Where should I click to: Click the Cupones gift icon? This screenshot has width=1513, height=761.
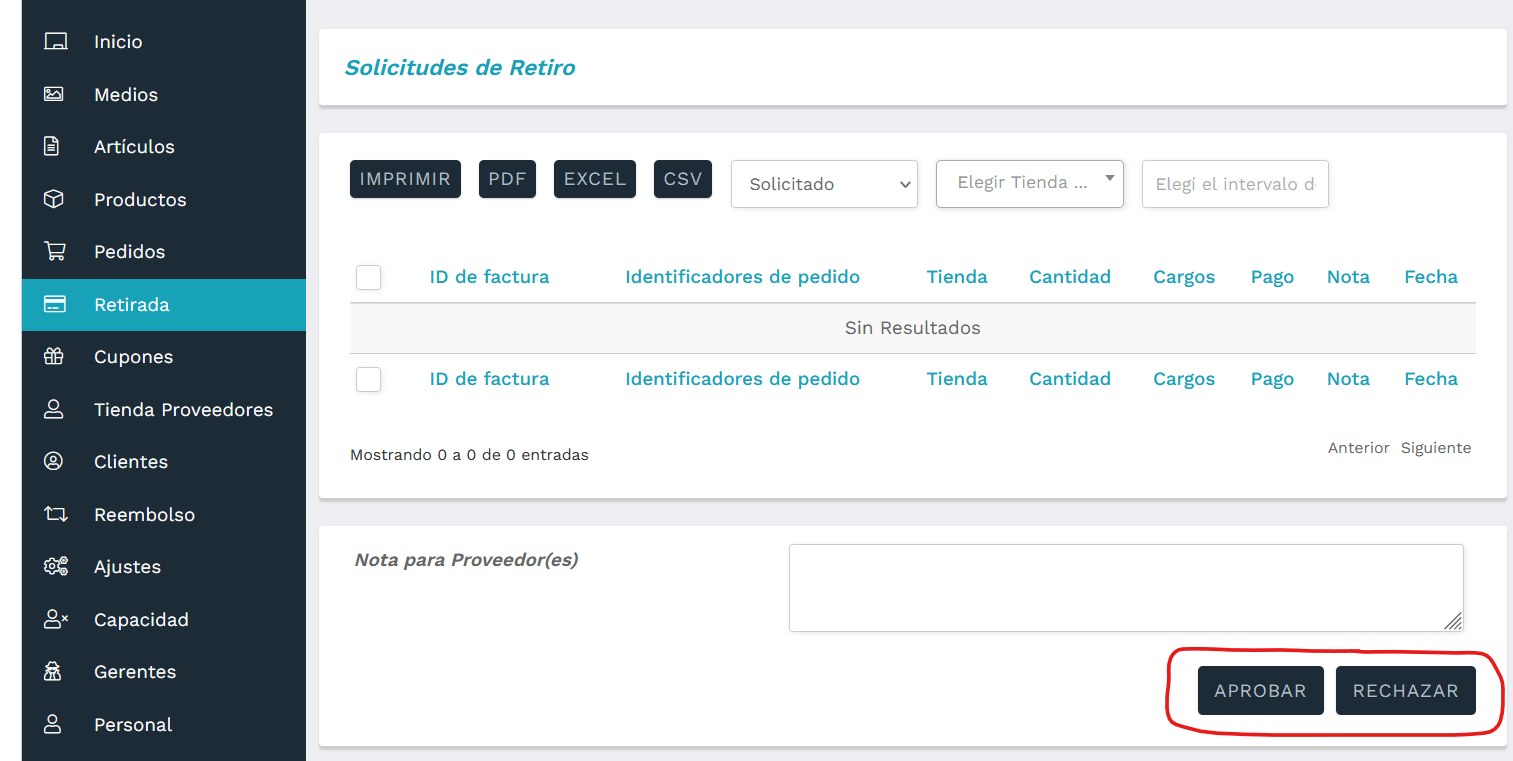pos(56,356)
